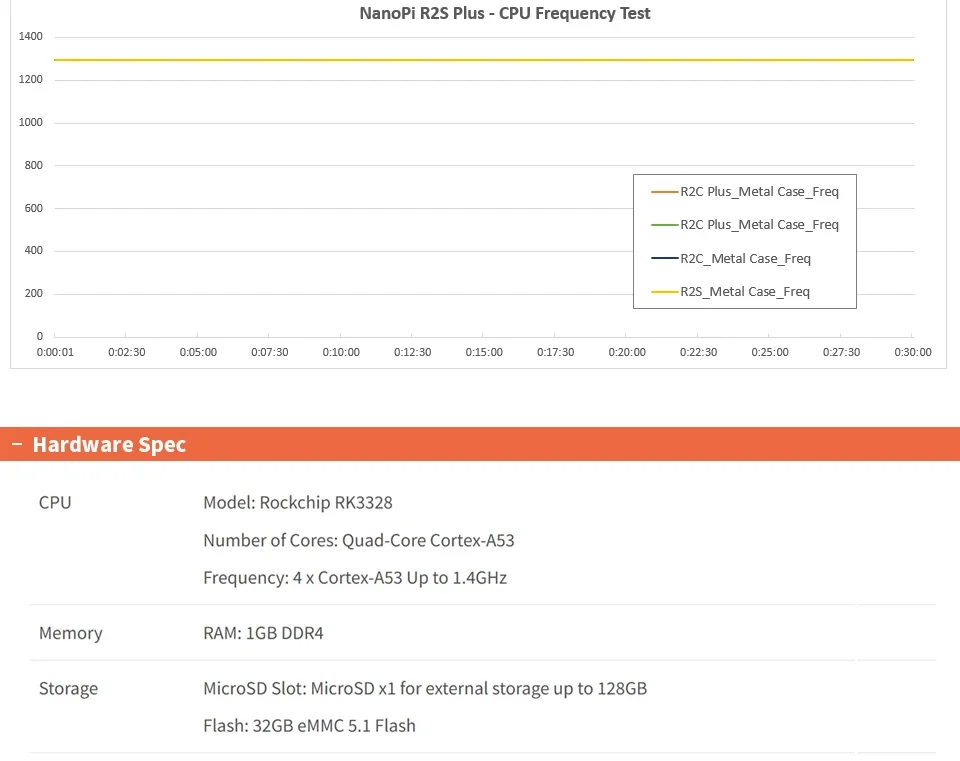The height and width of the screenshot is (761, 960).
Task: Click the yellow R2S legend line marker
Action: (x=664, y=292)
